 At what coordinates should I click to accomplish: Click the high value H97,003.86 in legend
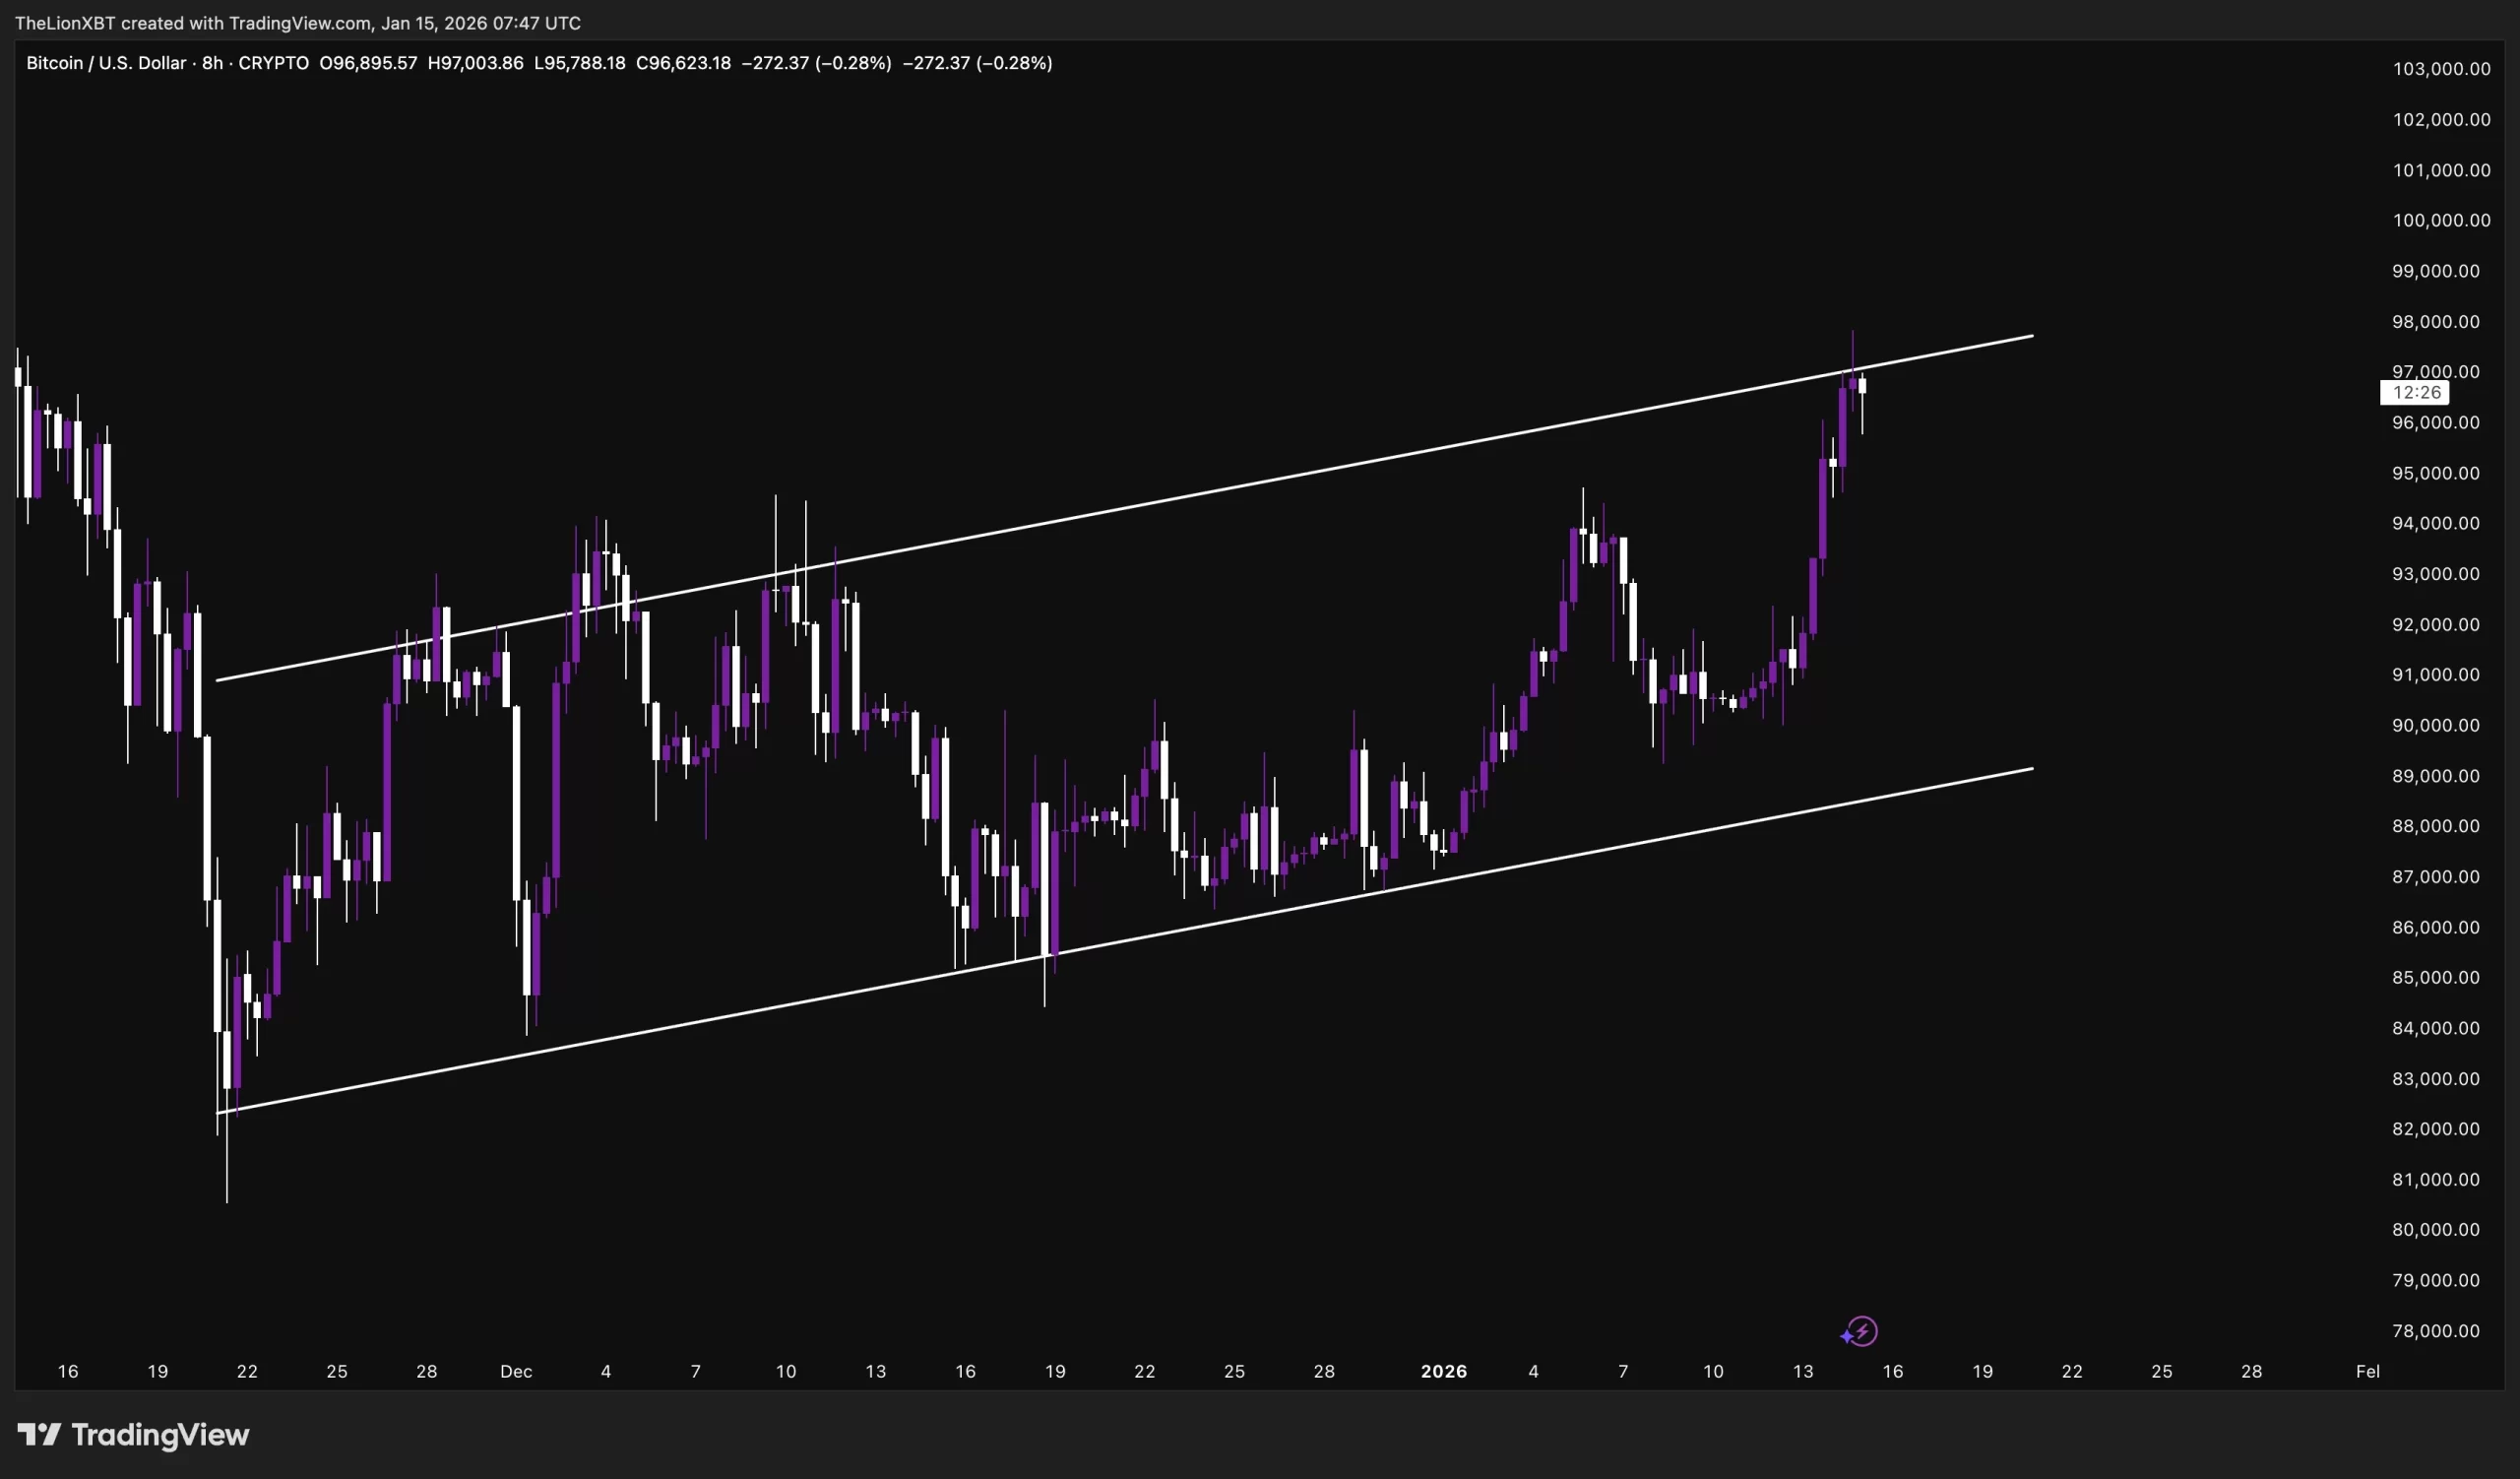(x=475, y=63)
